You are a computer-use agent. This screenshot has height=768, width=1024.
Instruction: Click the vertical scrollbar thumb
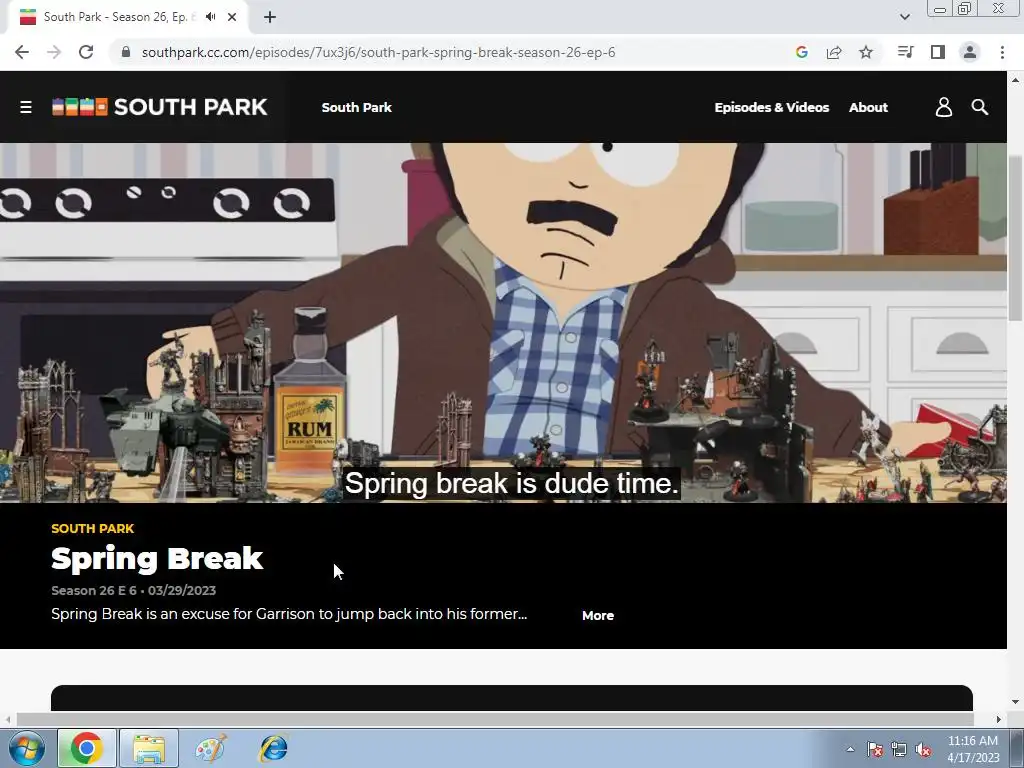[1015, 238]
